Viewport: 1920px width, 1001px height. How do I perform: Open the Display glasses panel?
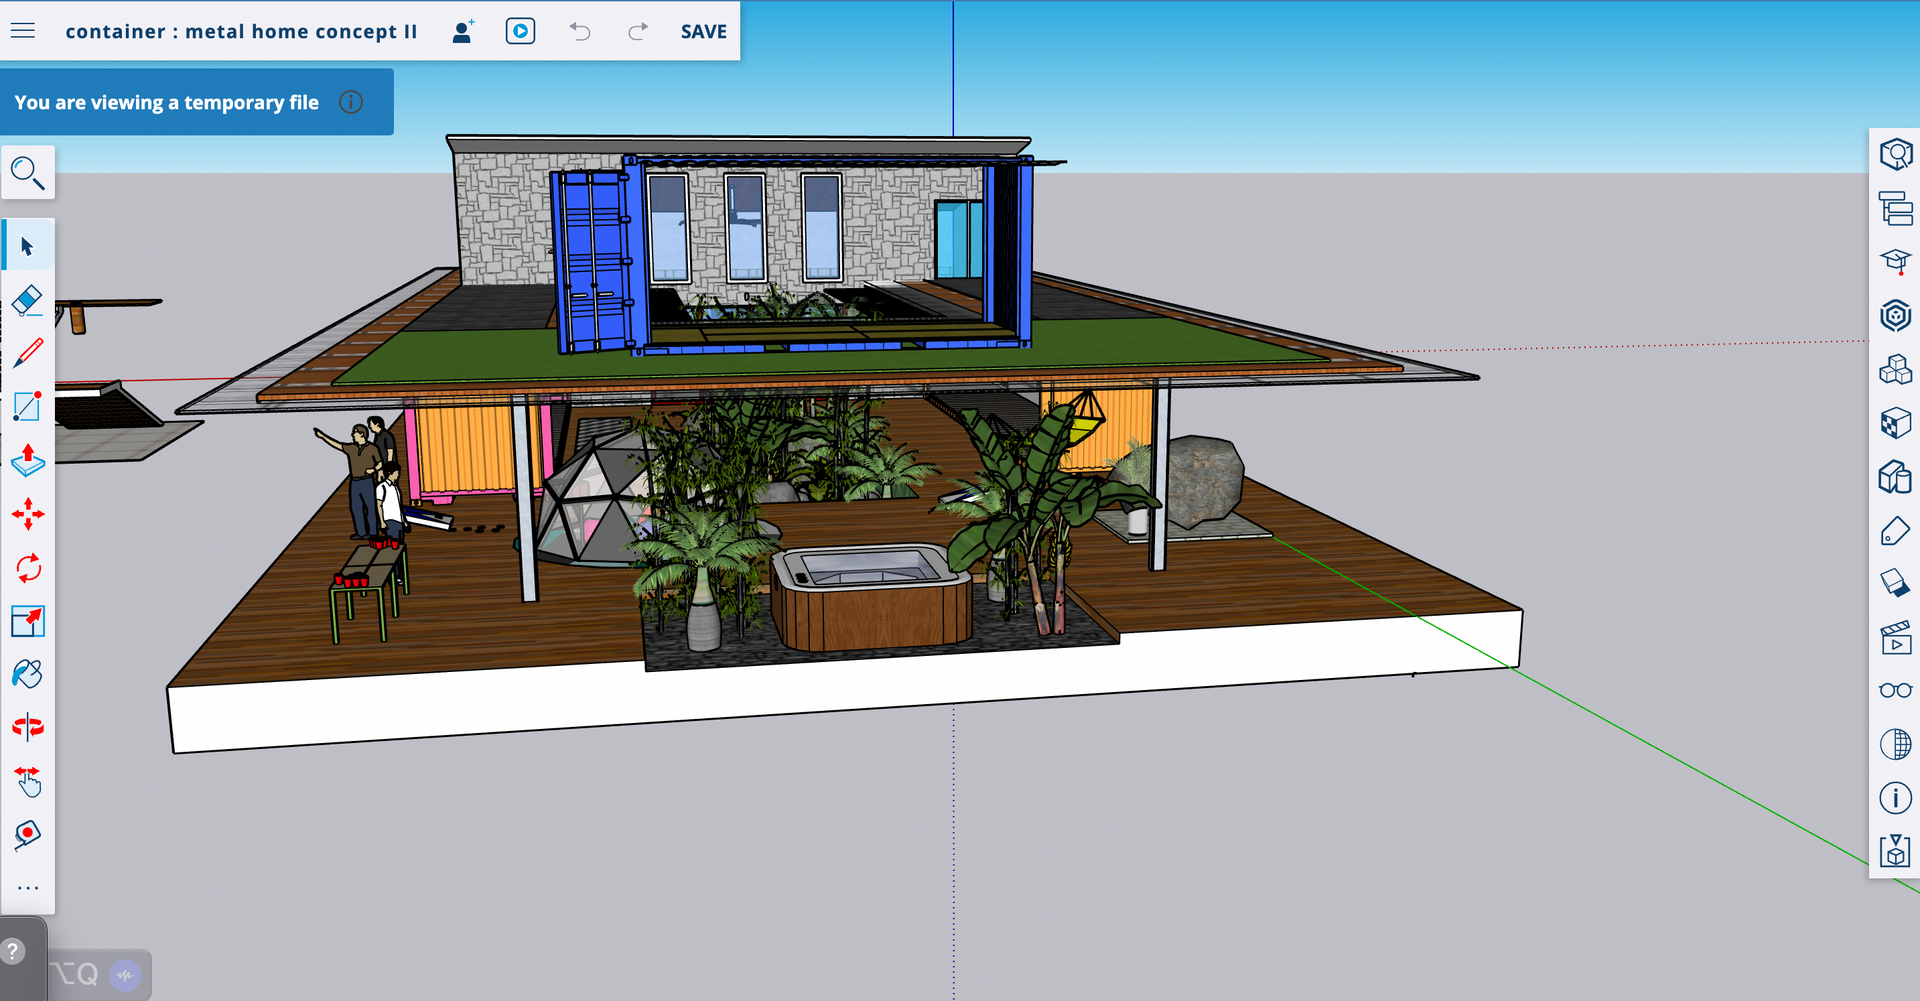[x=1895, y=690]
